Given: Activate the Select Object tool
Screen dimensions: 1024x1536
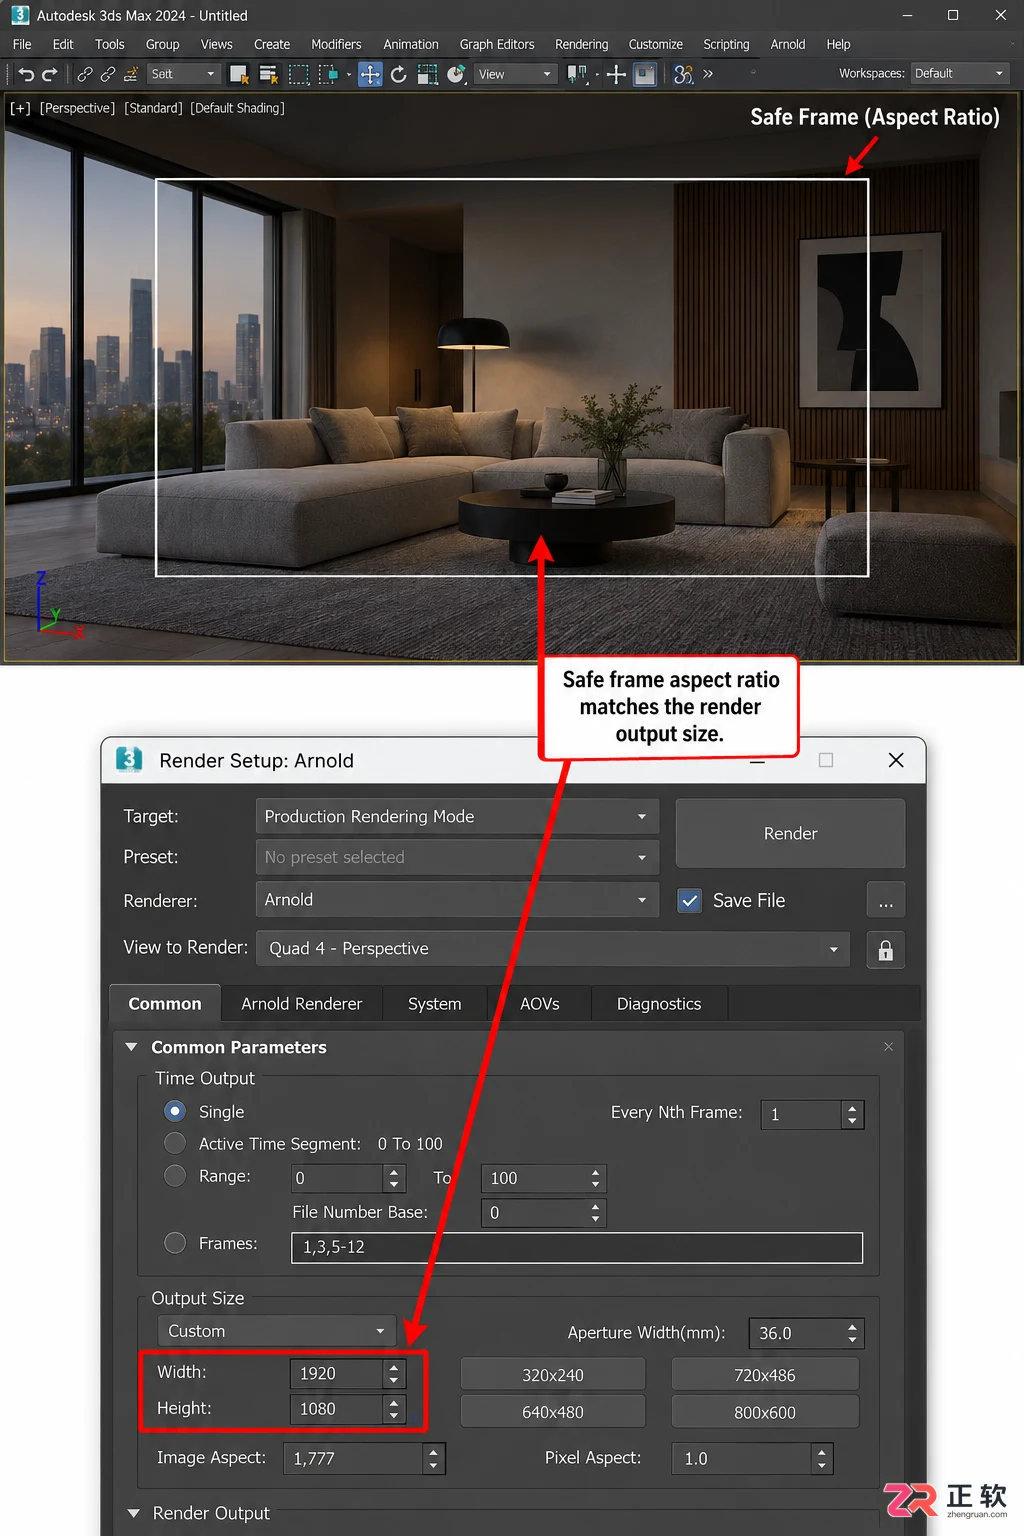Looking at the screenshot, I should tap(239, 74).
